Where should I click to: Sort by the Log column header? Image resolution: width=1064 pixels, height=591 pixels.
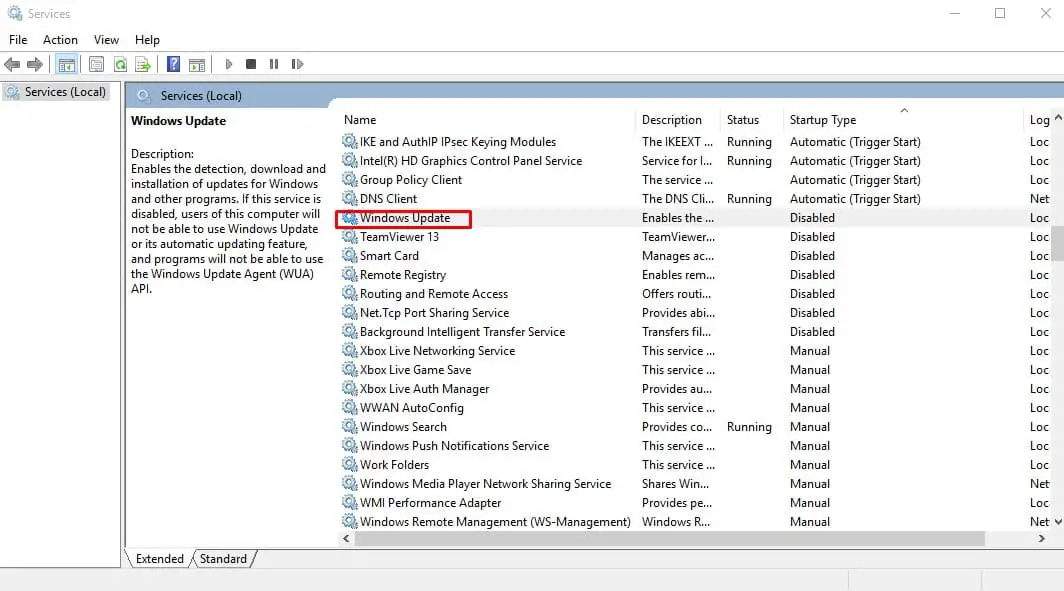point(1038,119)
